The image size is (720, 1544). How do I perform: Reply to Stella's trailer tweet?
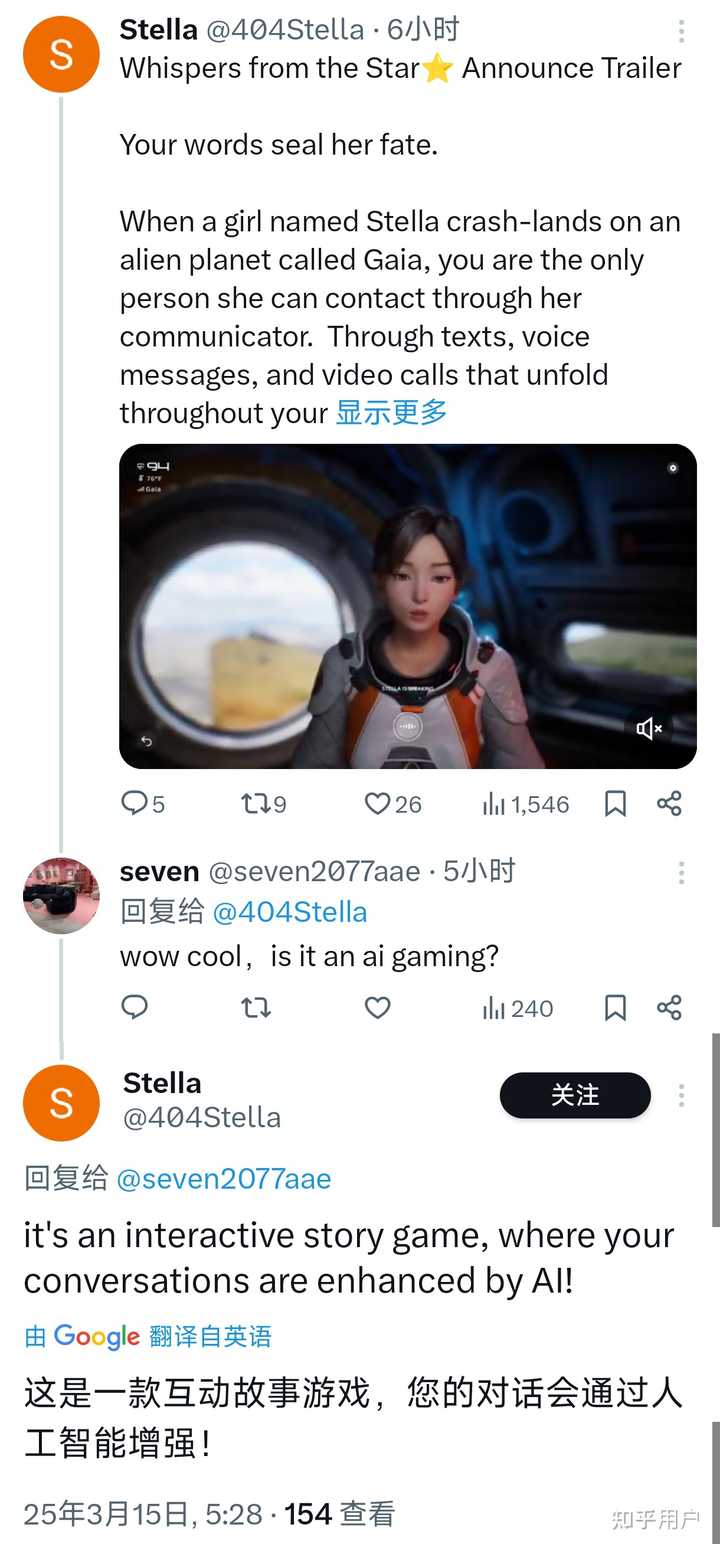pos(135,803)
